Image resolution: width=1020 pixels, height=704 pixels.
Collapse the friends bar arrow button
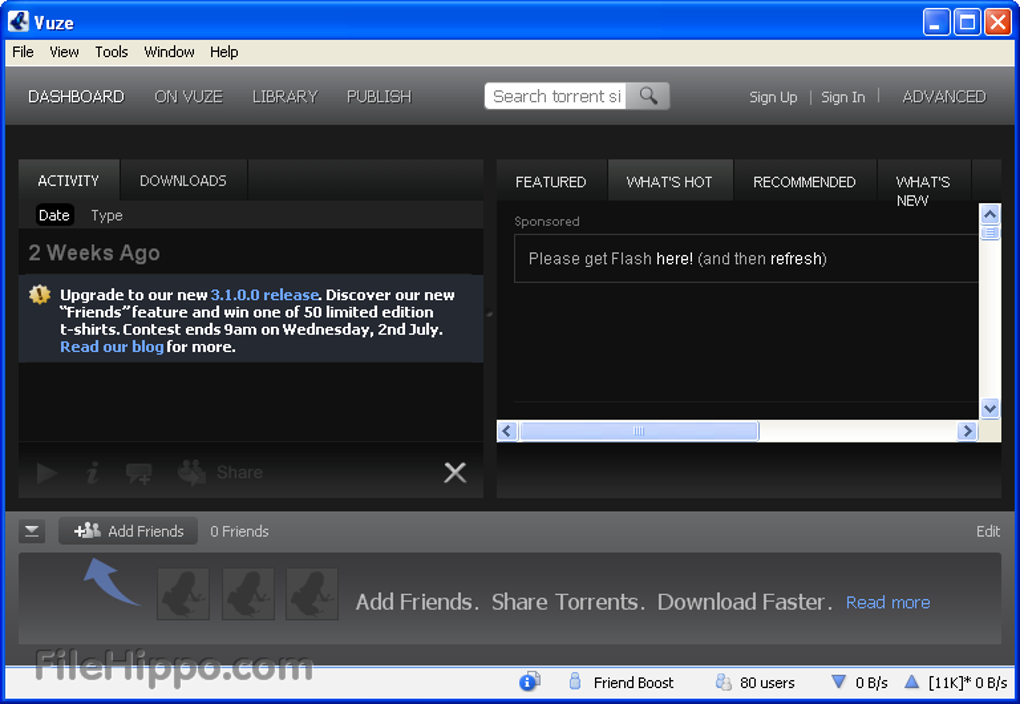tap(31, 532)
